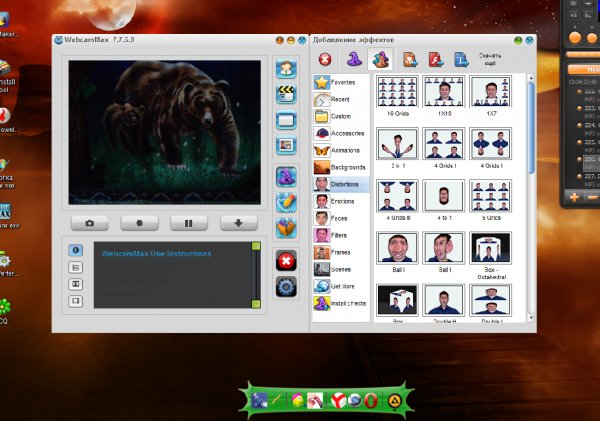
Task: Show the info tab in bottom panel
Action: 75,250
